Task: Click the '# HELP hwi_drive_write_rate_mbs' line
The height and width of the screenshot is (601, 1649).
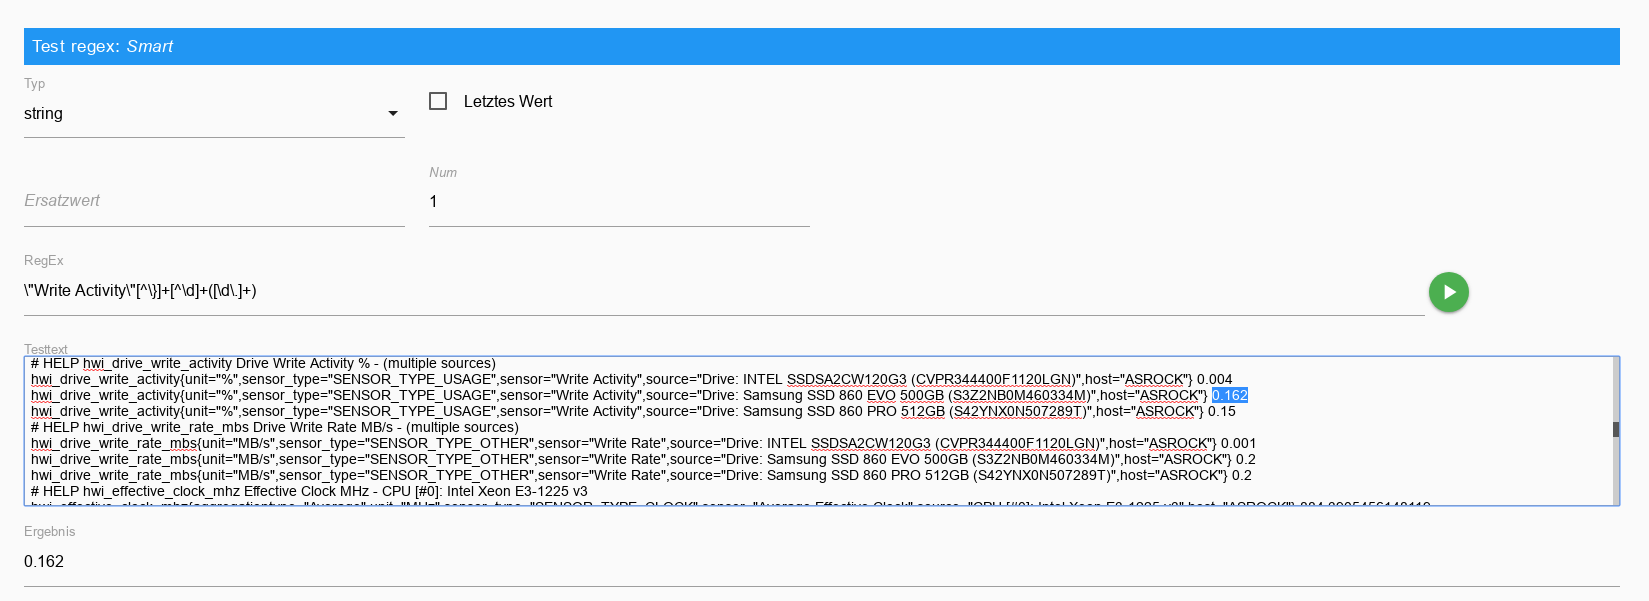Action: (x=275, y=427)
